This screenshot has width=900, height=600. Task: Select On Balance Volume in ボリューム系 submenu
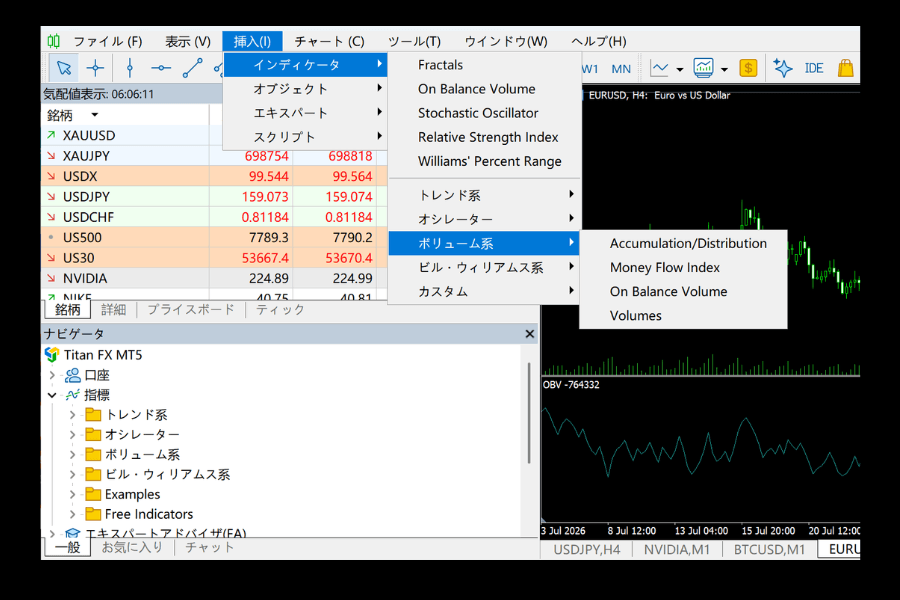pyautogui.click(x=683, y=292)
